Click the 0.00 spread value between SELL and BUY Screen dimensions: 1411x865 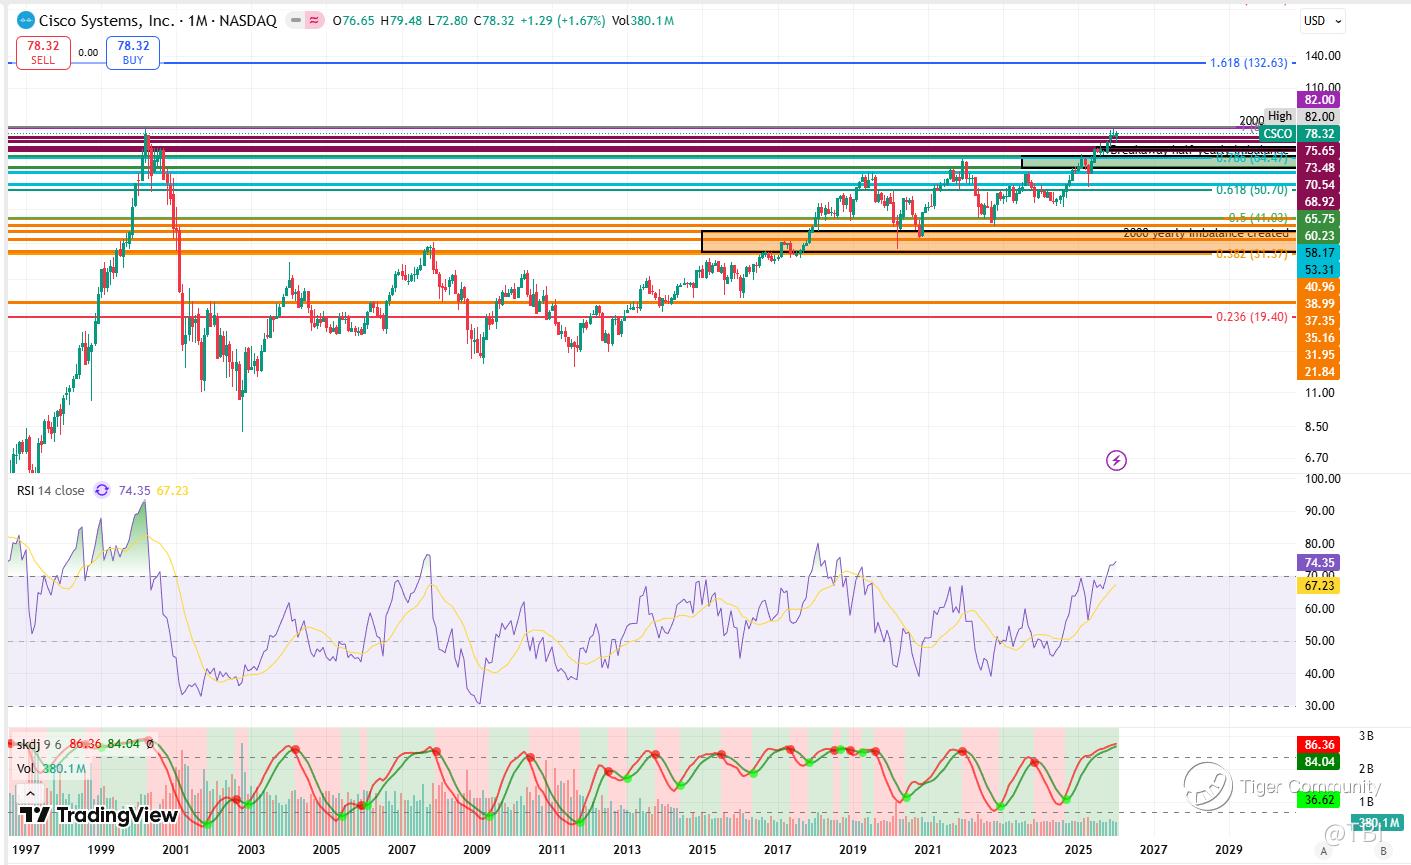88,53
